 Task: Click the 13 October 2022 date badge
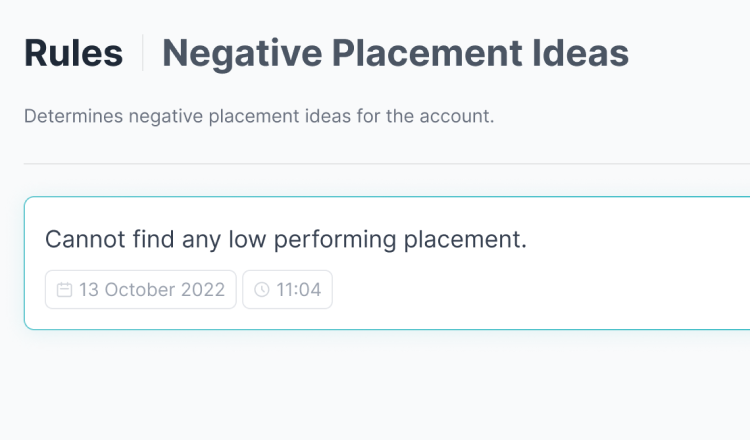tap(141, 289)
